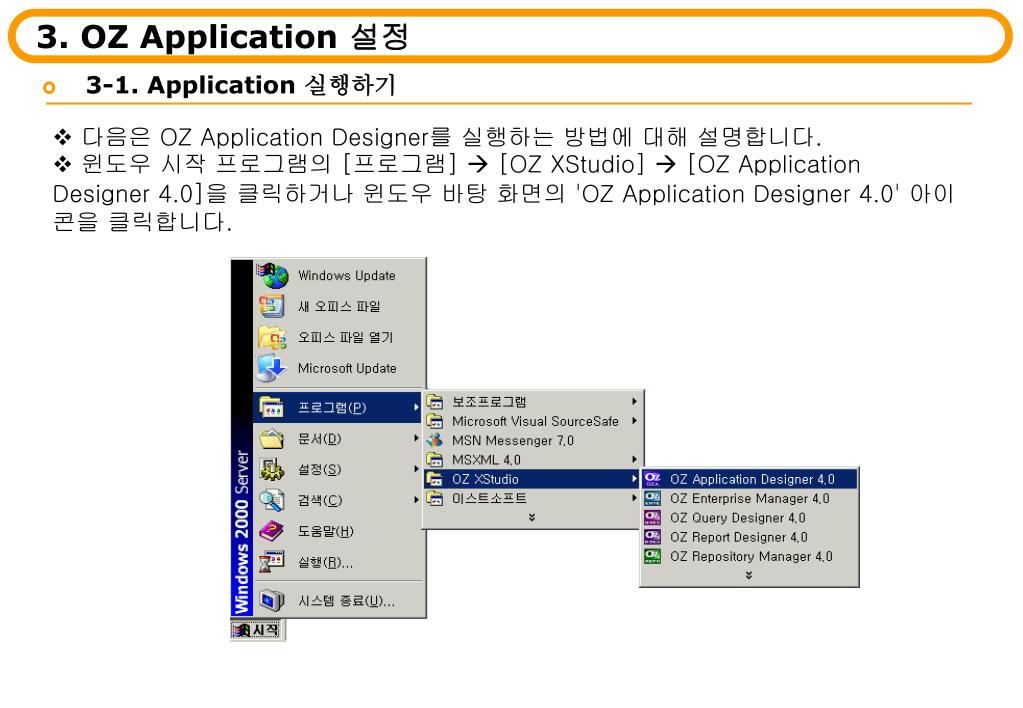This screenshot has width=1023, height=708.
Task: Show more items in the programs submenu
Action: [532, 517]
